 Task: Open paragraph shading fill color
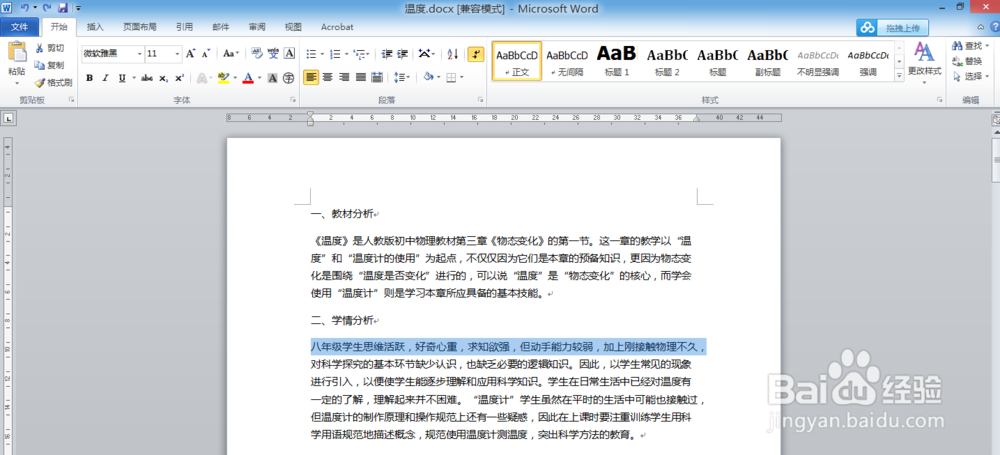428,77
